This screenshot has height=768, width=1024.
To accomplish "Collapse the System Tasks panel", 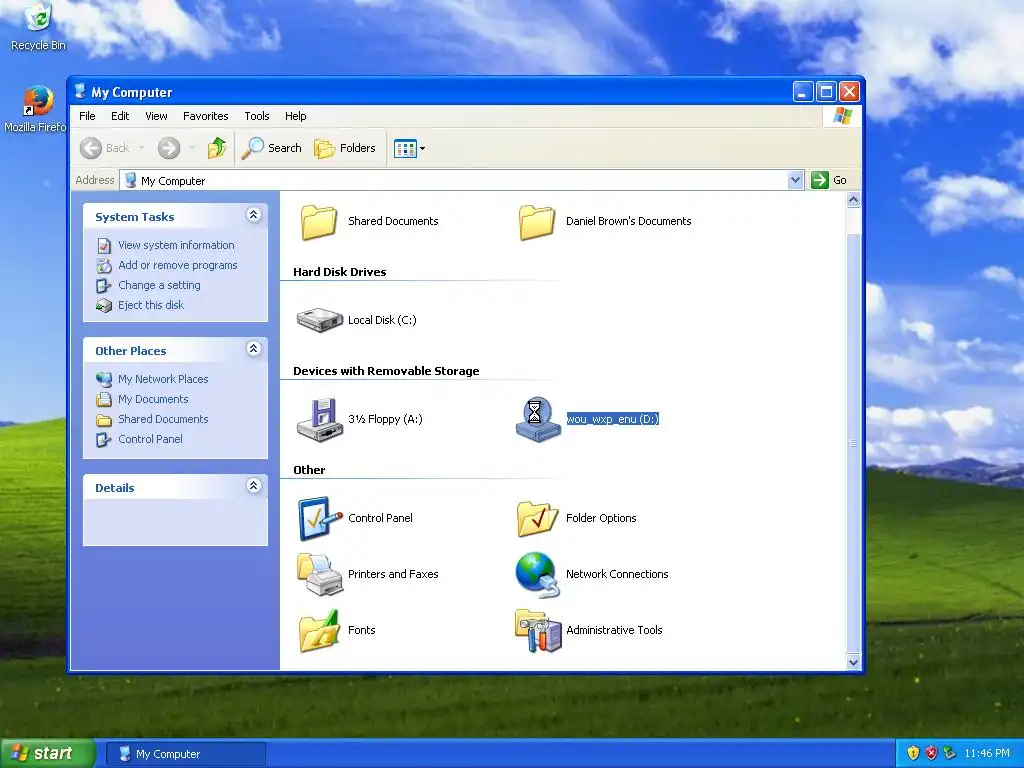I will pyautogui.click(x=253, y=215).
